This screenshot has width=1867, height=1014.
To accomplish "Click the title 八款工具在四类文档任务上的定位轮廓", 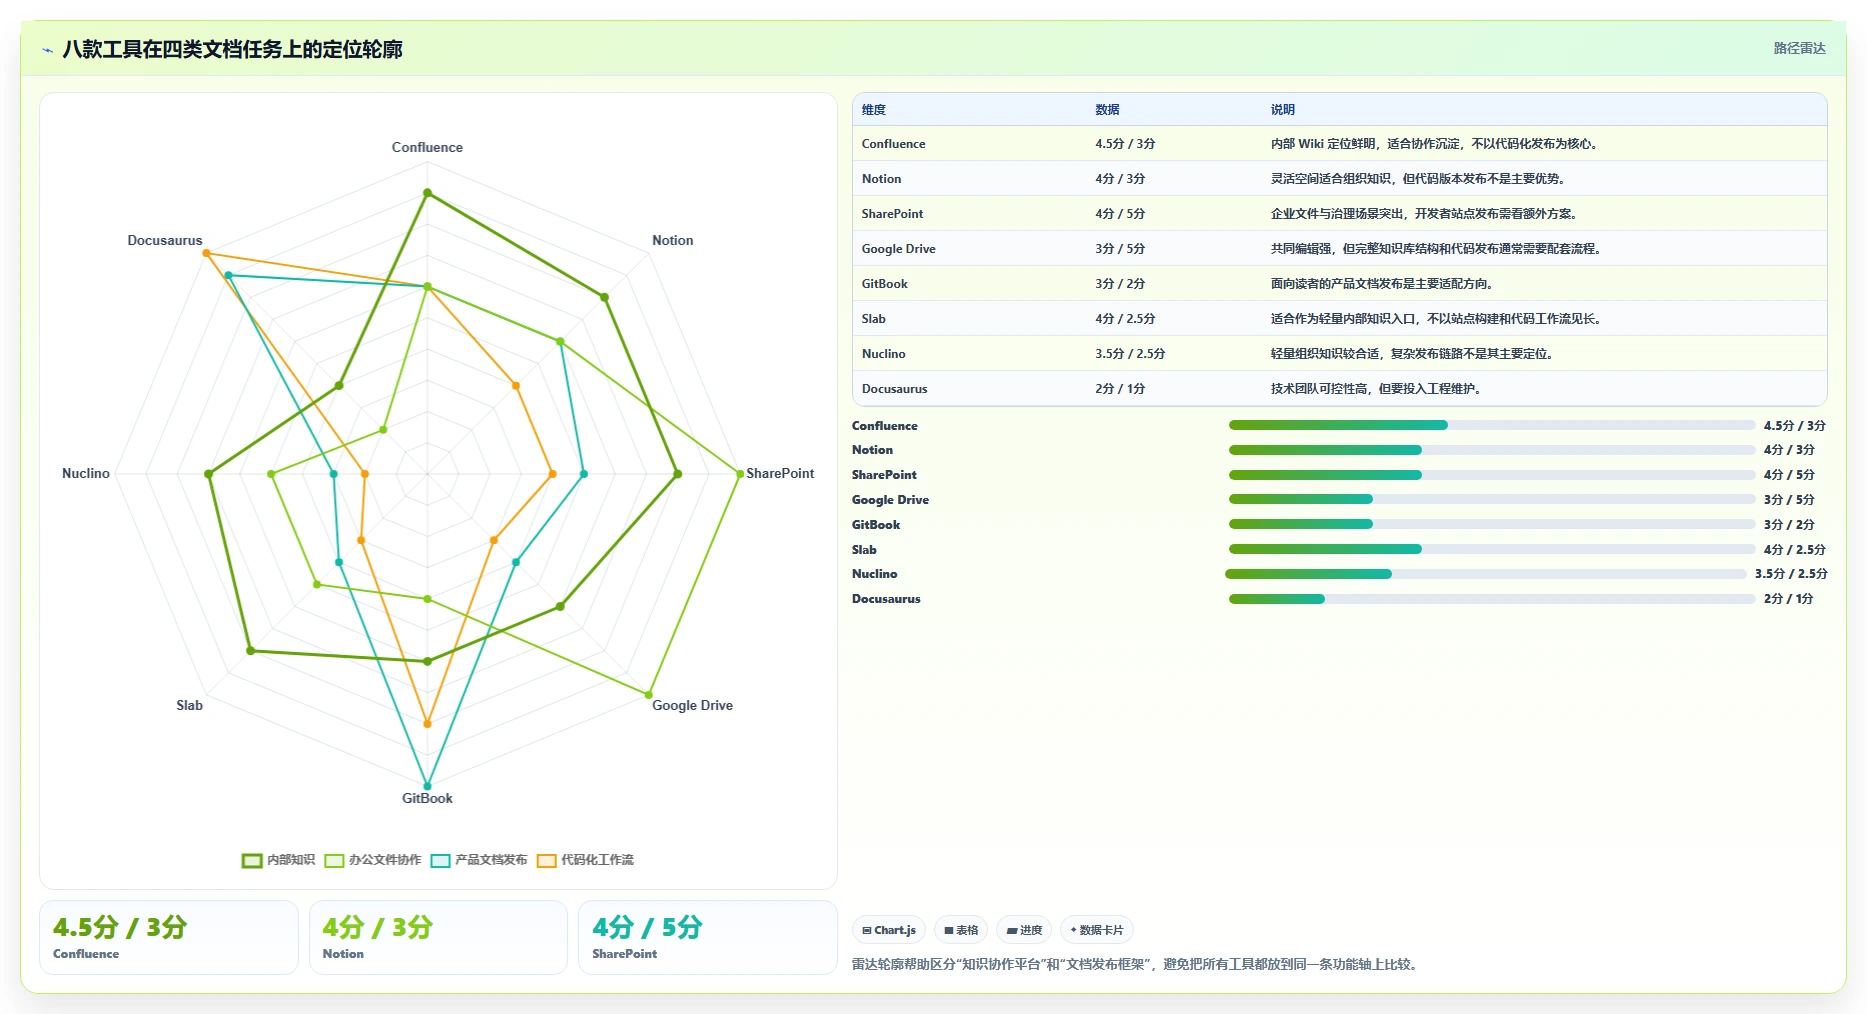I will point(232,50).
